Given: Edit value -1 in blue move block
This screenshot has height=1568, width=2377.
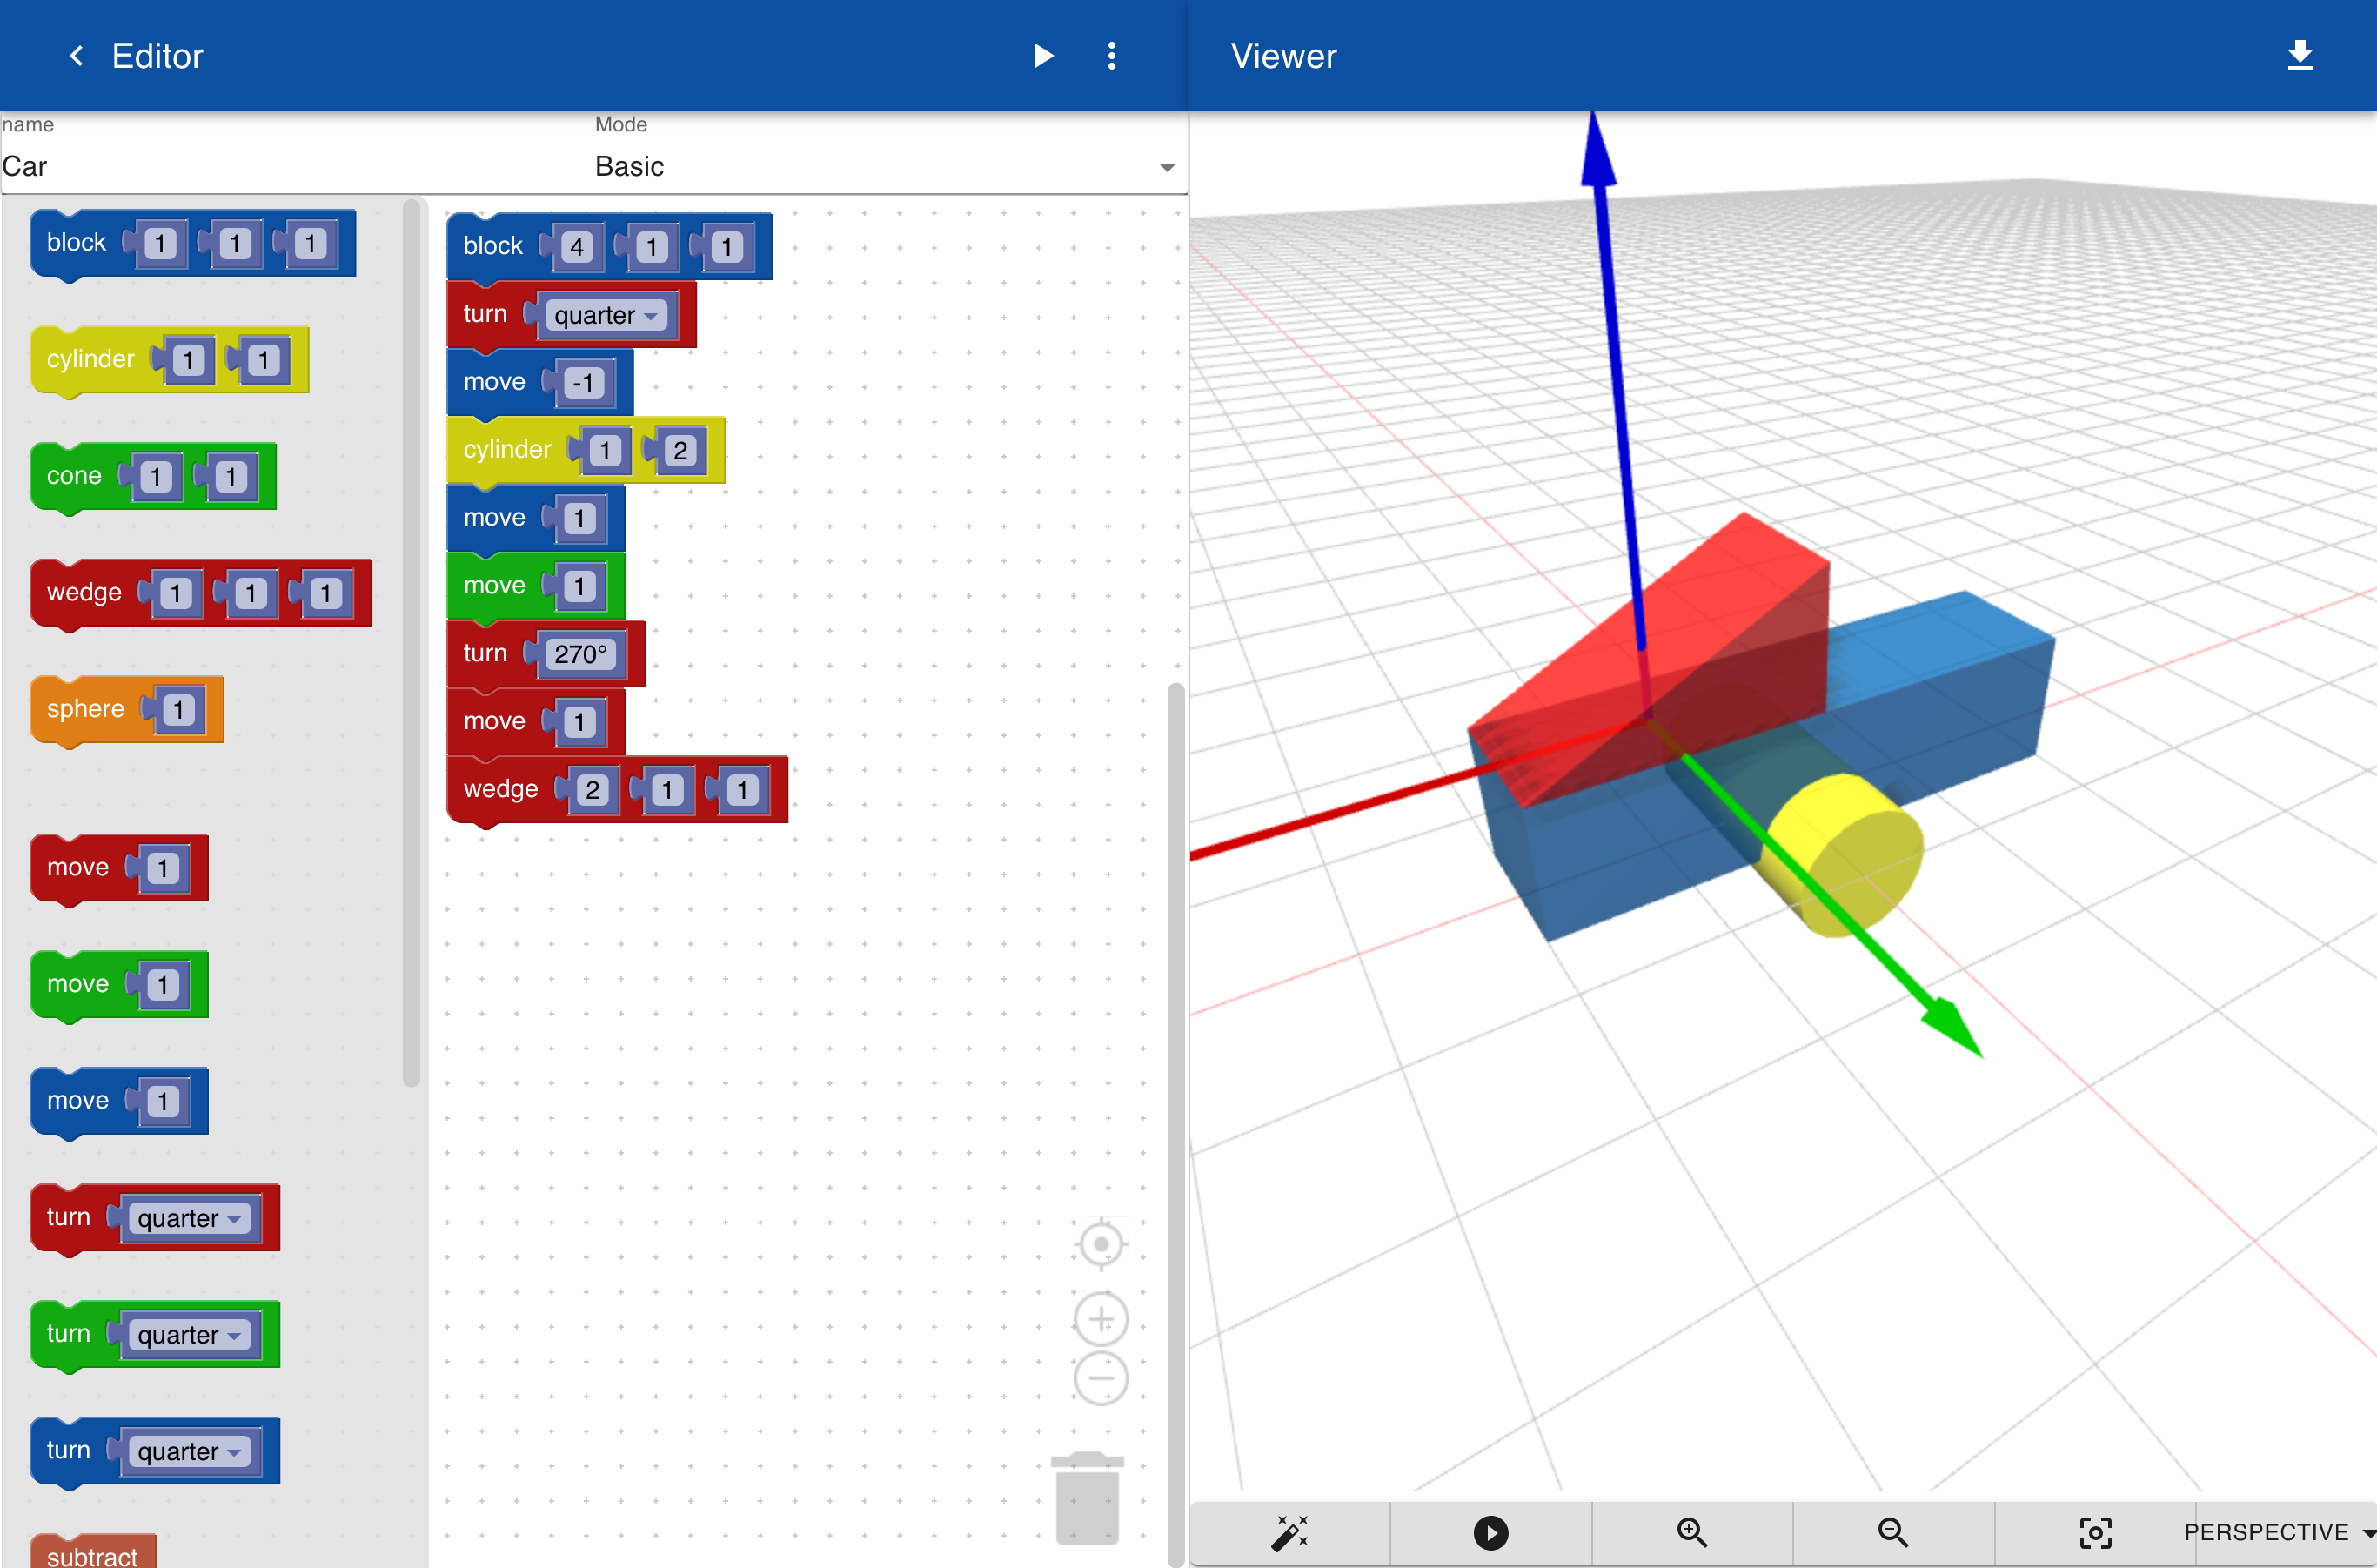Looking at the screenshot, I should [584, 383].
